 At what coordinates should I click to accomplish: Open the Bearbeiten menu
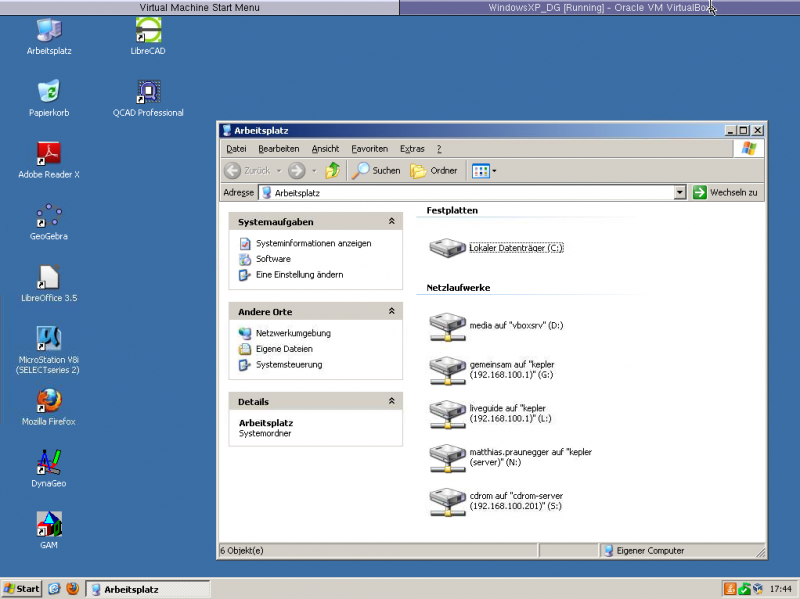(x=279, y=148)
